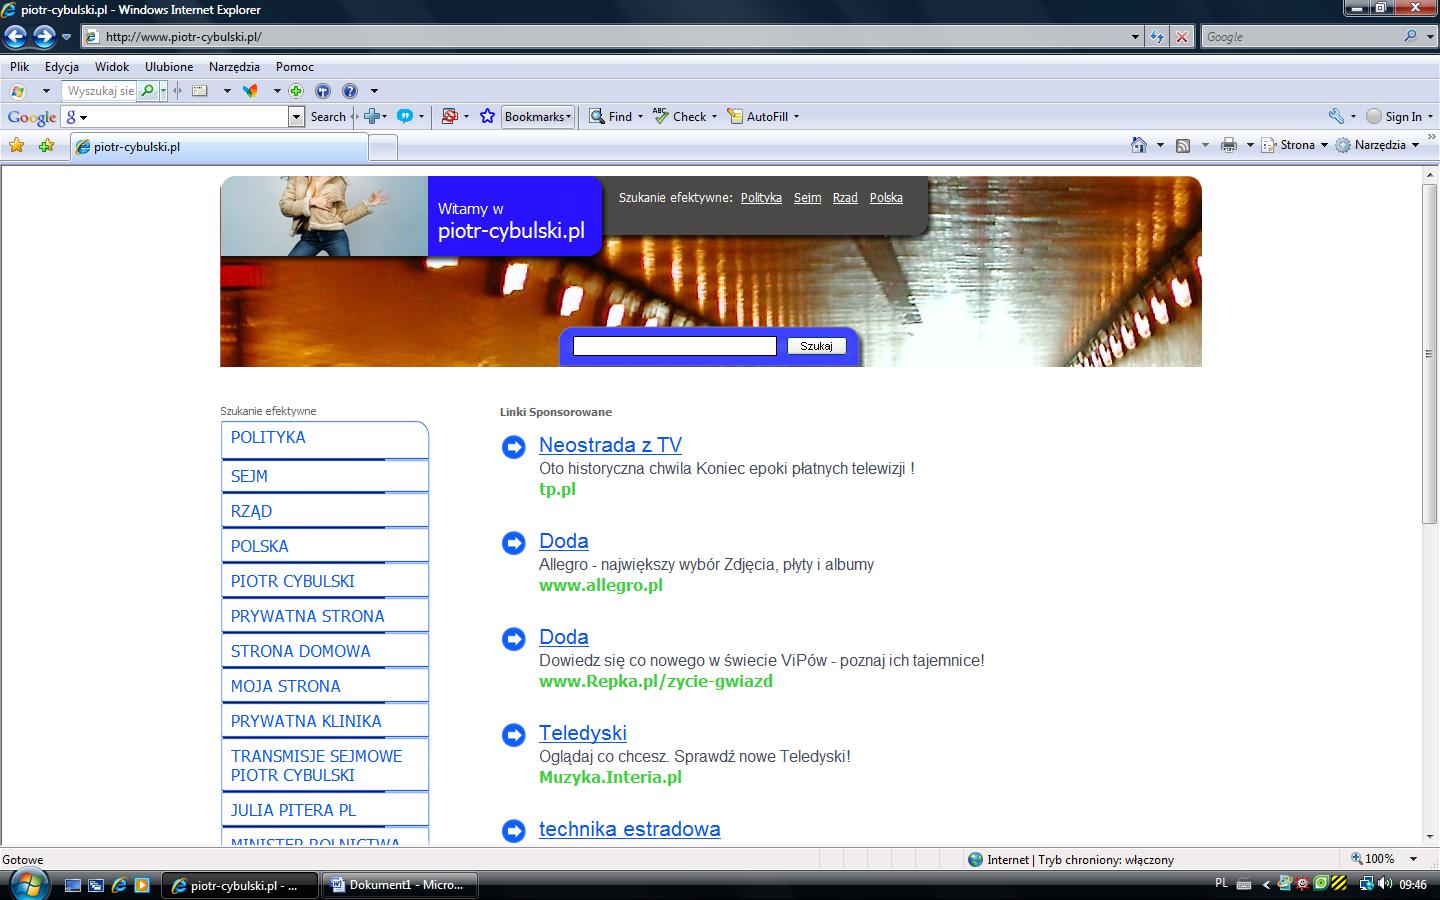Click the page search text field
This screenshot has width=1440, height=900.
[674, 346]
